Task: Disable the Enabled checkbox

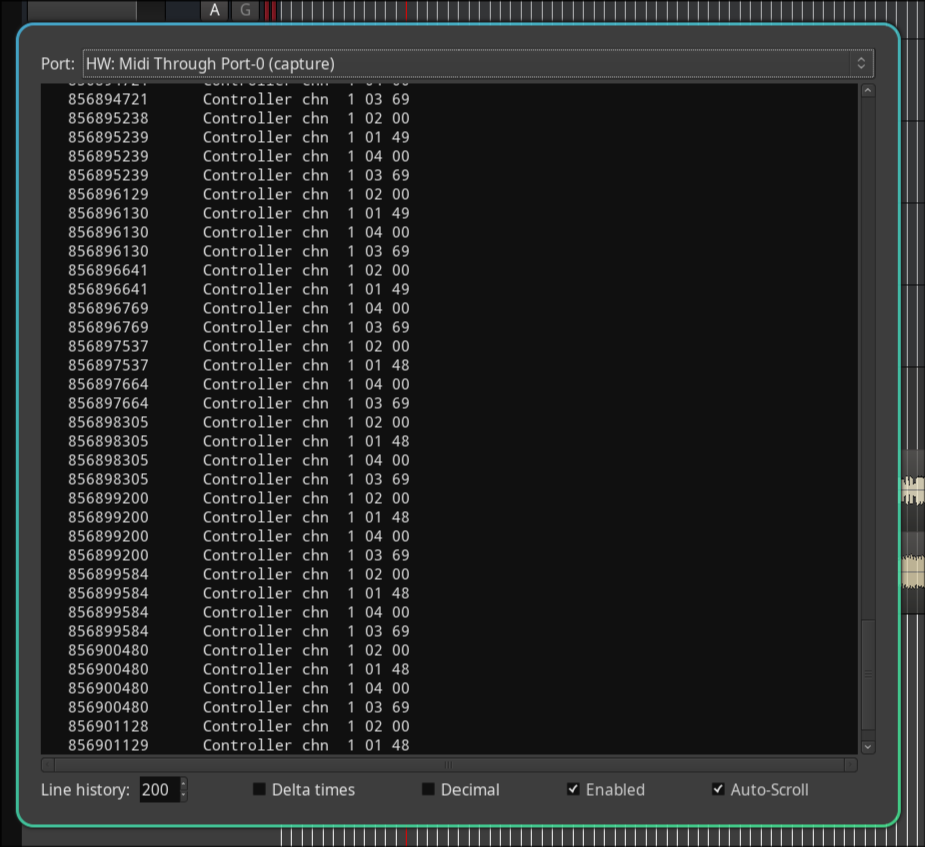Action: pos(573,789)
